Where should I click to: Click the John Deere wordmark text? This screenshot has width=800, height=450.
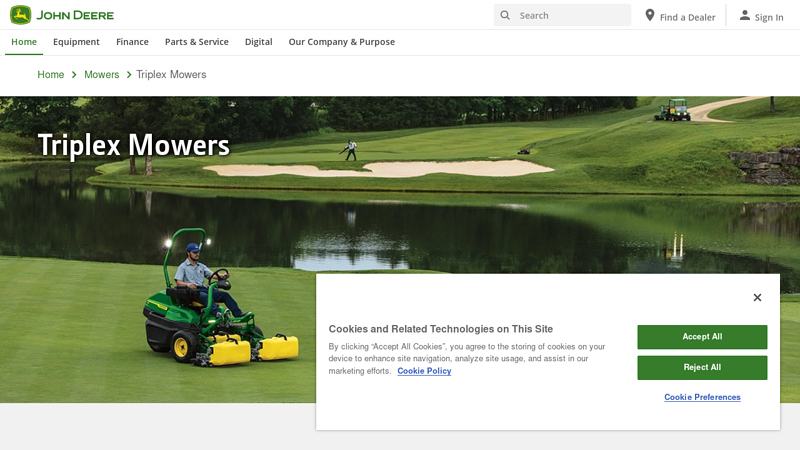[75, 15]
